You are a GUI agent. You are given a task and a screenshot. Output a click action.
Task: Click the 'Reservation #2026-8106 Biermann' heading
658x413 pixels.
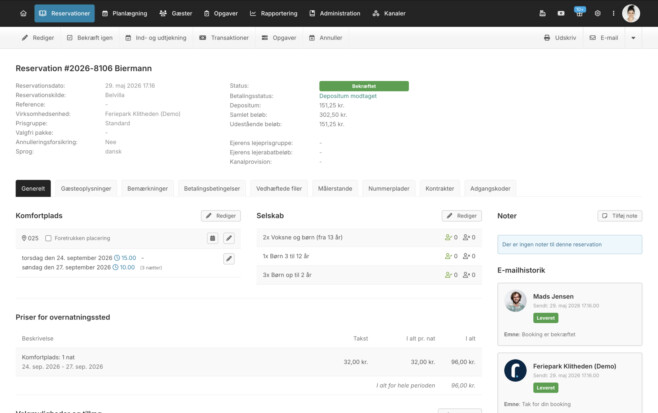84,68
